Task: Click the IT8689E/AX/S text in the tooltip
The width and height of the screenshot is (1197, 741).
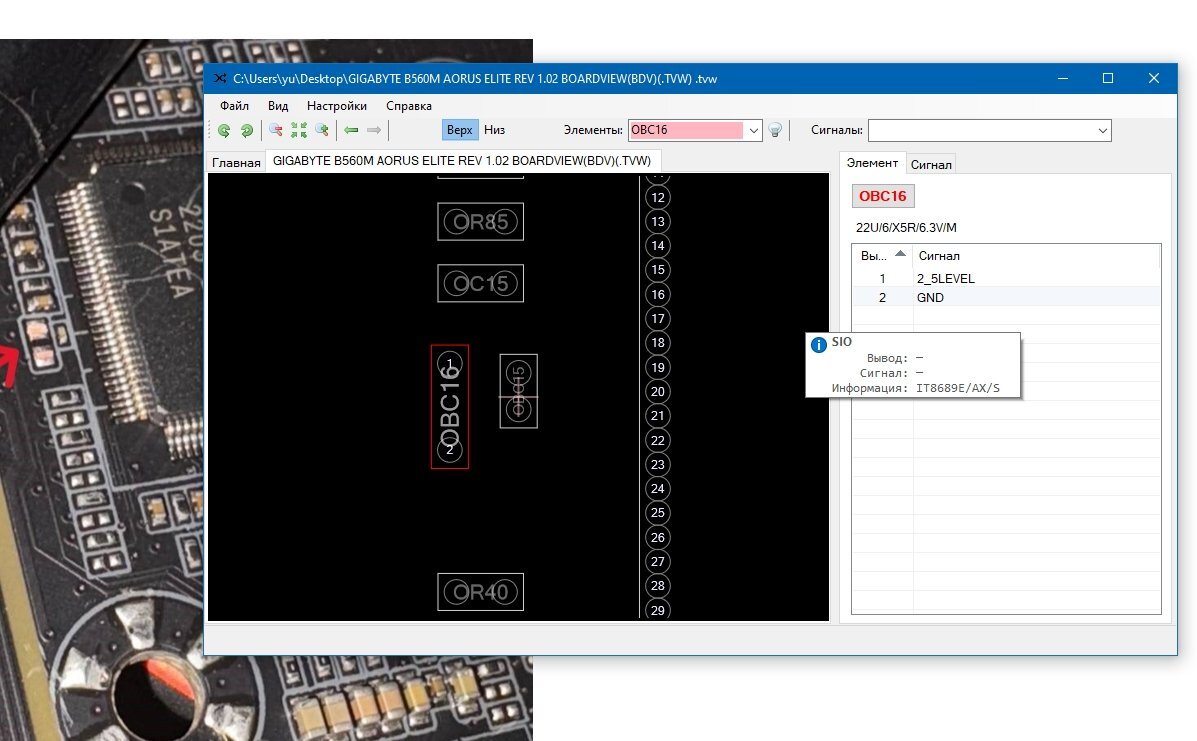Action: pos(958,388)
